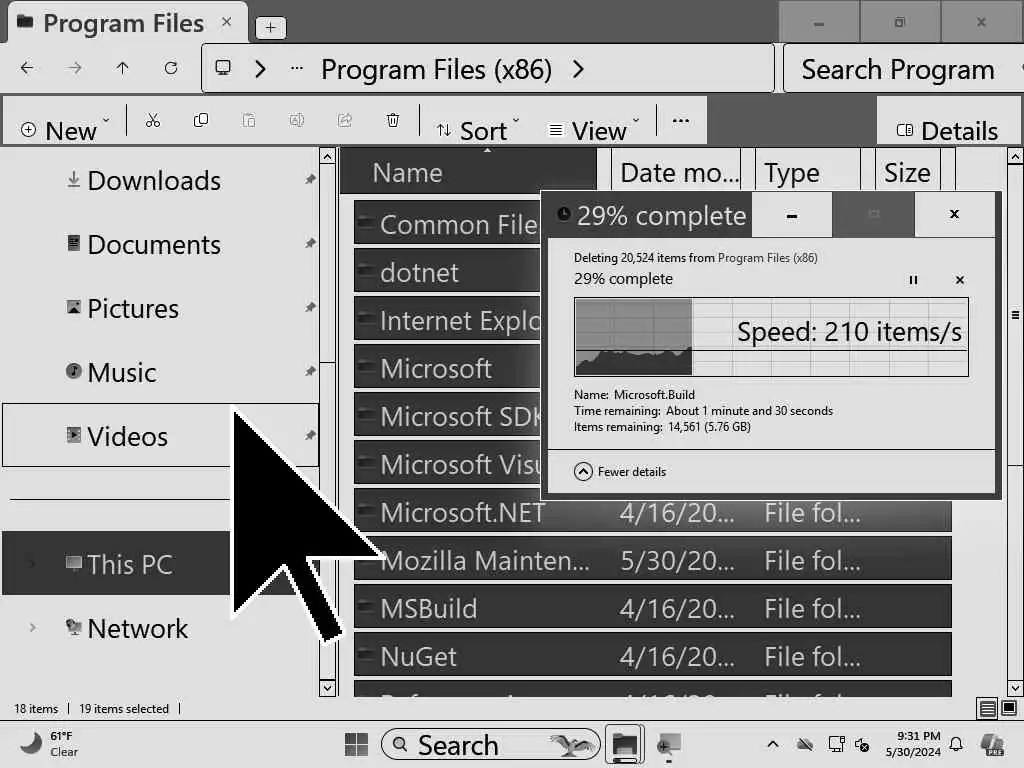
Task: Click Program Files (x86) breadcrumb
Action: pos(436,69)
